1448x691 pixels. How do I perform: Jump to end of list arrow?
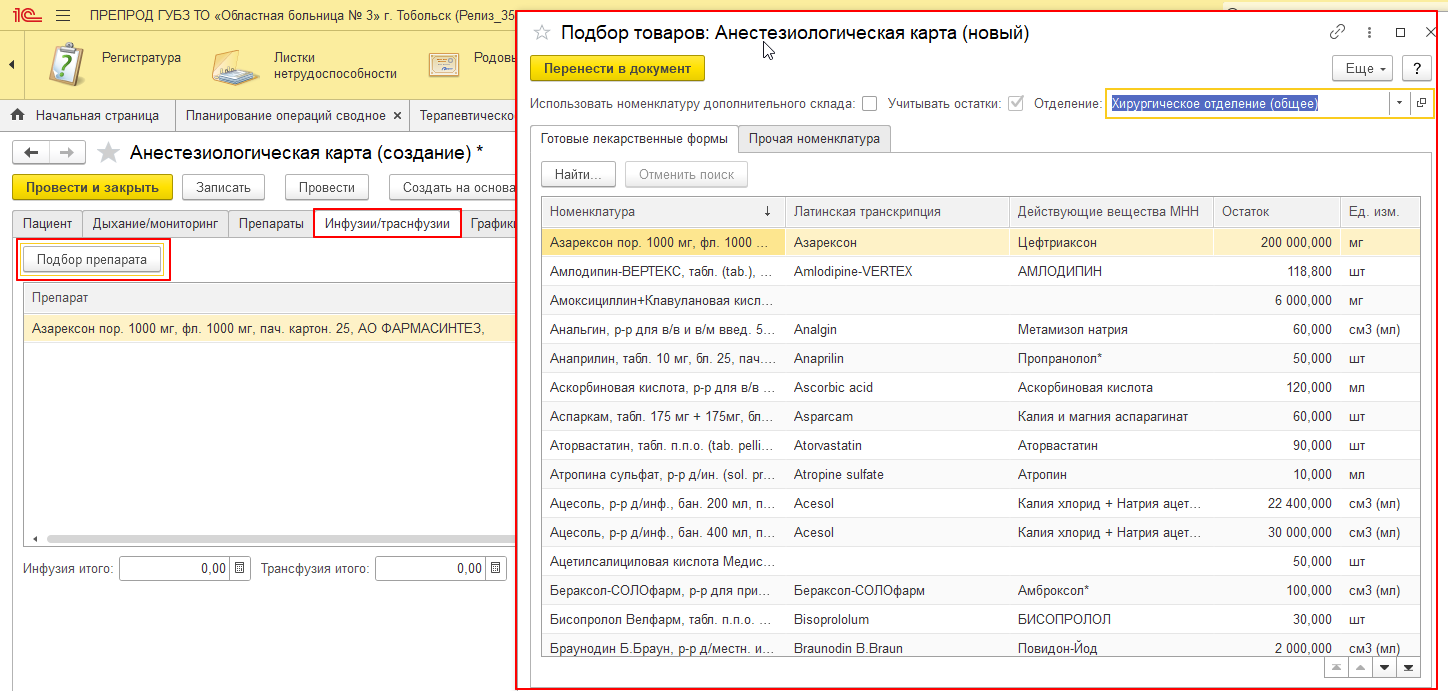[1409, 667]
